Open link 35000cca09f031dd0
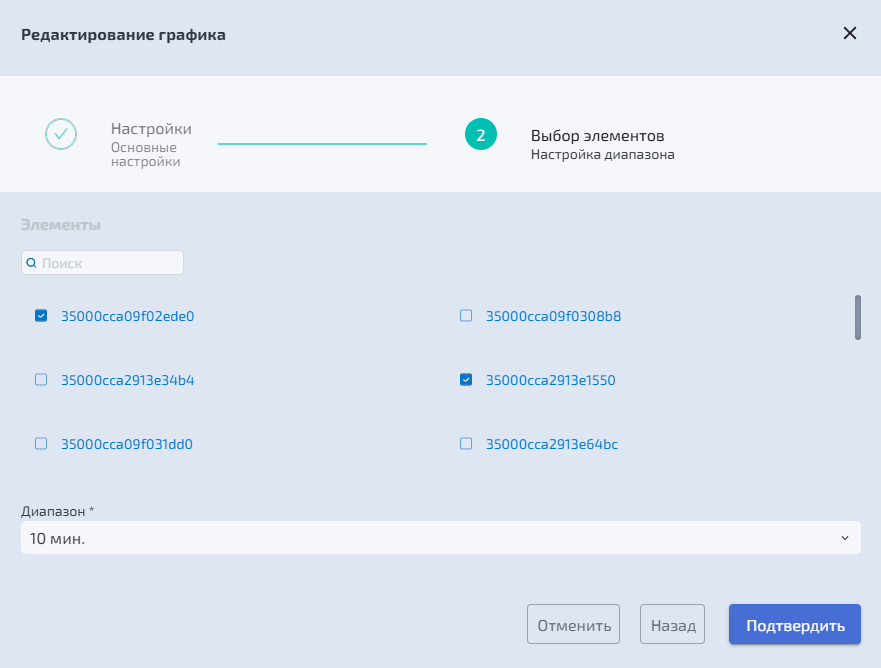 coord(127,444)
